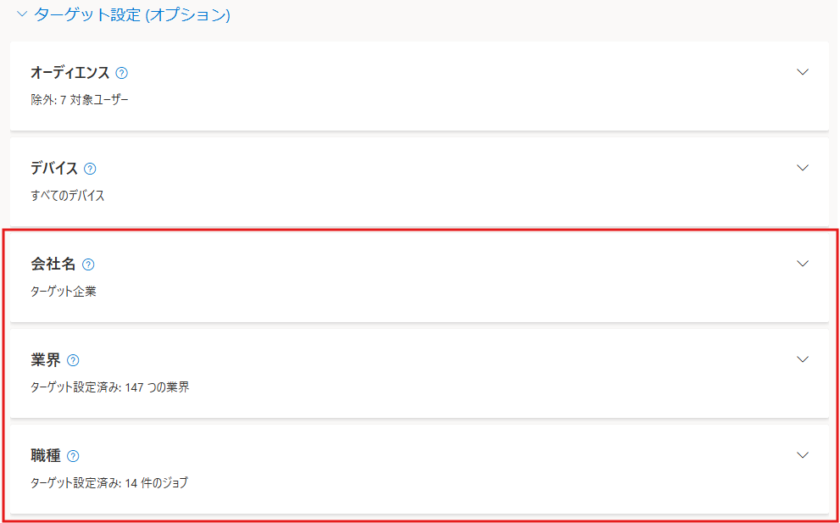840x523 pixels.
Task: Show help tooltip for 会社名
Action: tap(88, 265)
